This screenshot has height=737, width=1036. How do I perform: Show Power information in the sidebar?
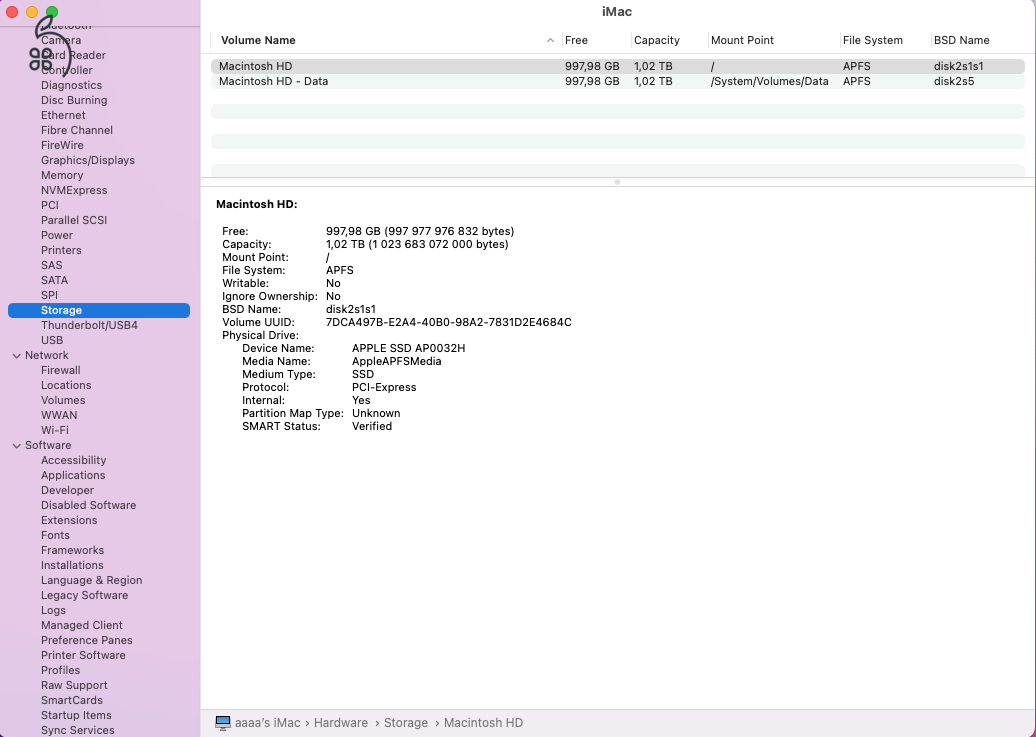pyautogui.click(x=57, y=235)
